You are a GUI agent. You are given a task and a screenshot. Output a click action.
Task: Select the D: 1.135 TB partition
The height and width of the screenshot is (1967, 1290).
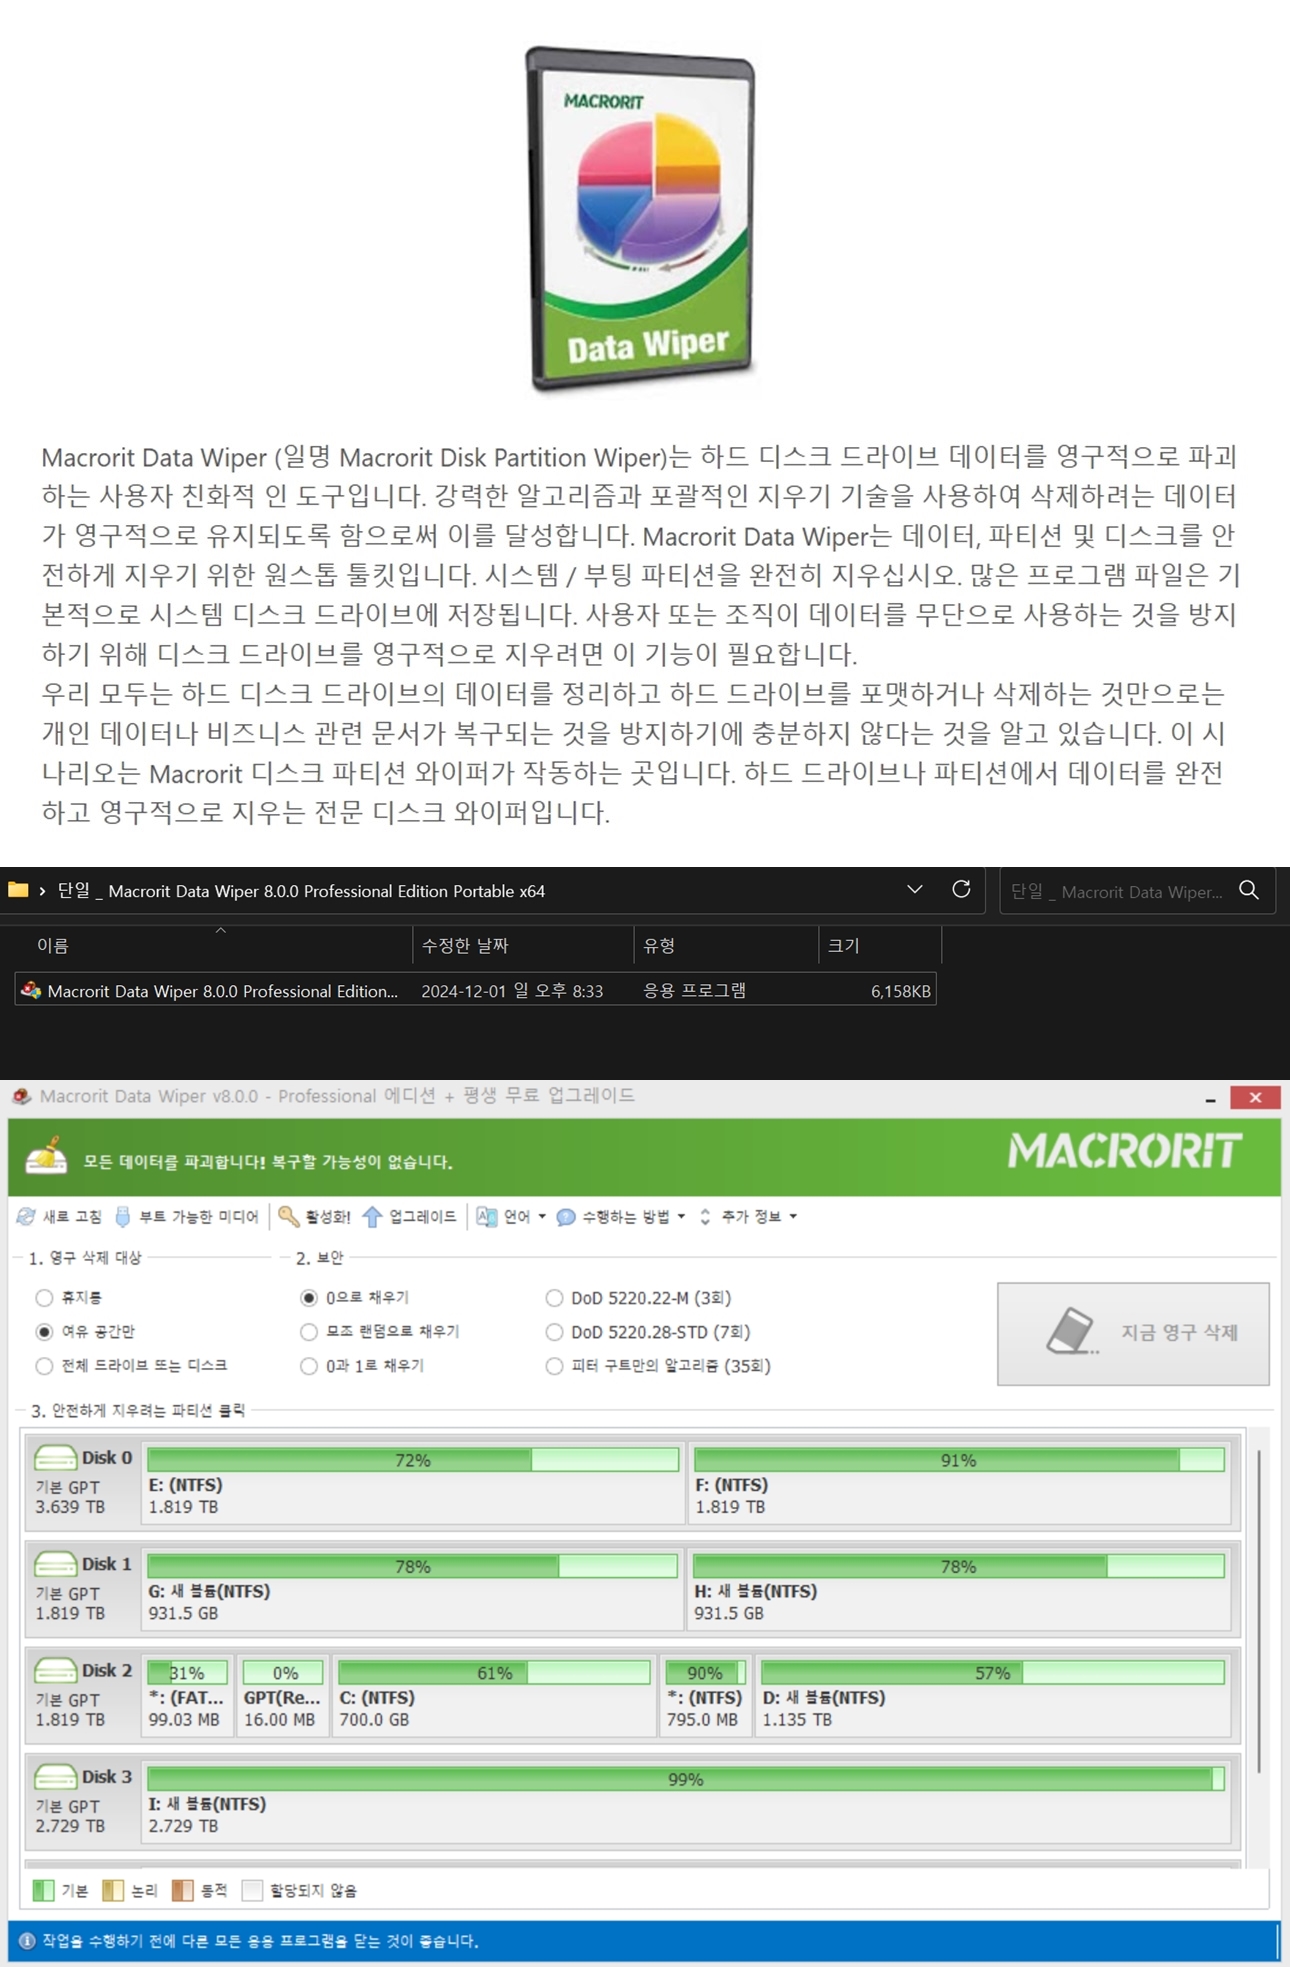coord(993,1695)
